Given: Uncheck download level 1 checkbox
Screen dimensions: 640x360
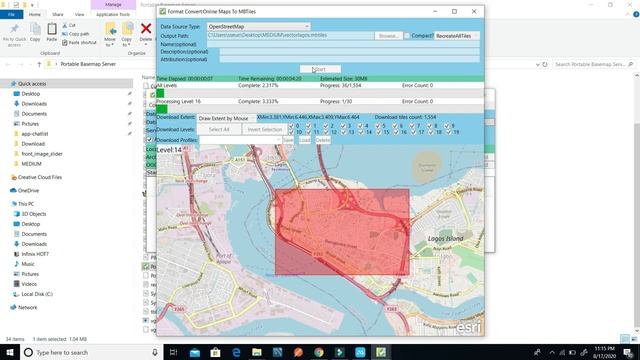Looking at the screenshot, I should pyautogui.click(x=309, y=126).
